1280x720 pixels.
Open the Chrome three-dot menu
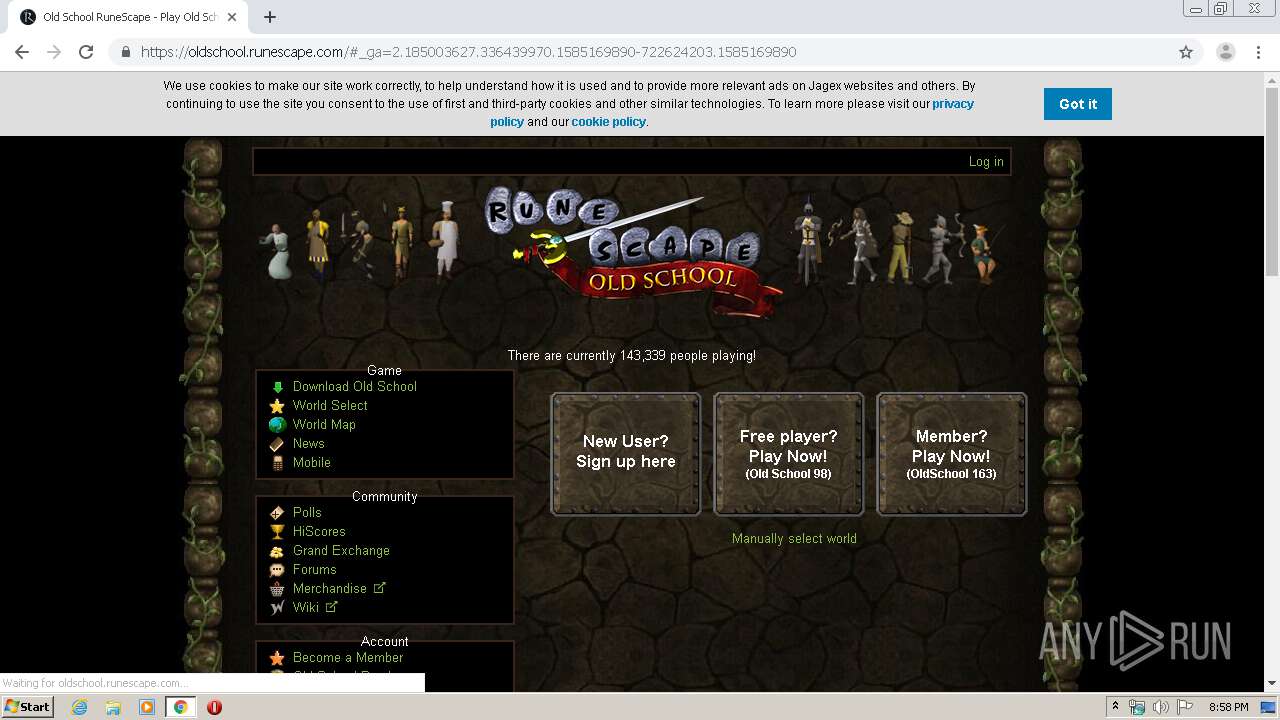[1258, 52]
